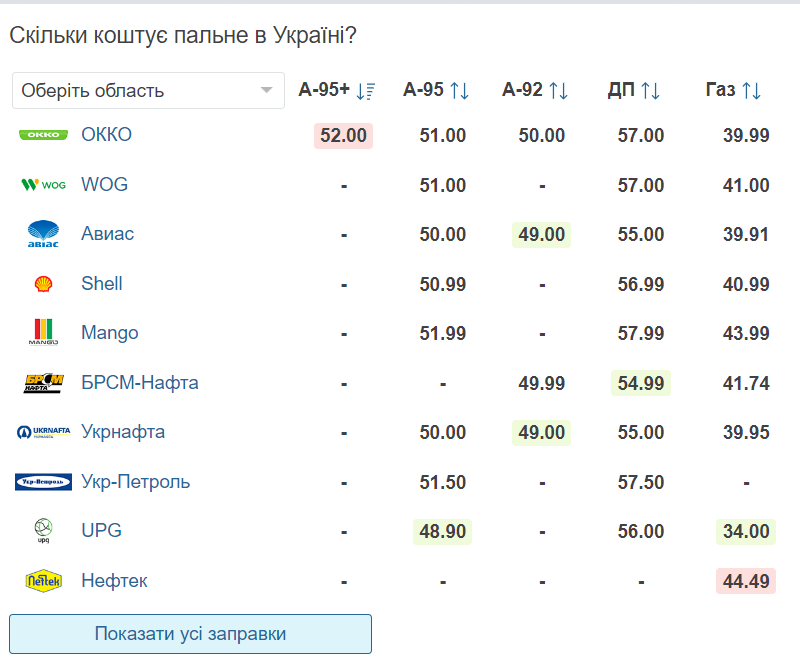This screenshot has height=672, width=800.
Task: Open the БРСМ-Нафта station name link
Action: 140,383
